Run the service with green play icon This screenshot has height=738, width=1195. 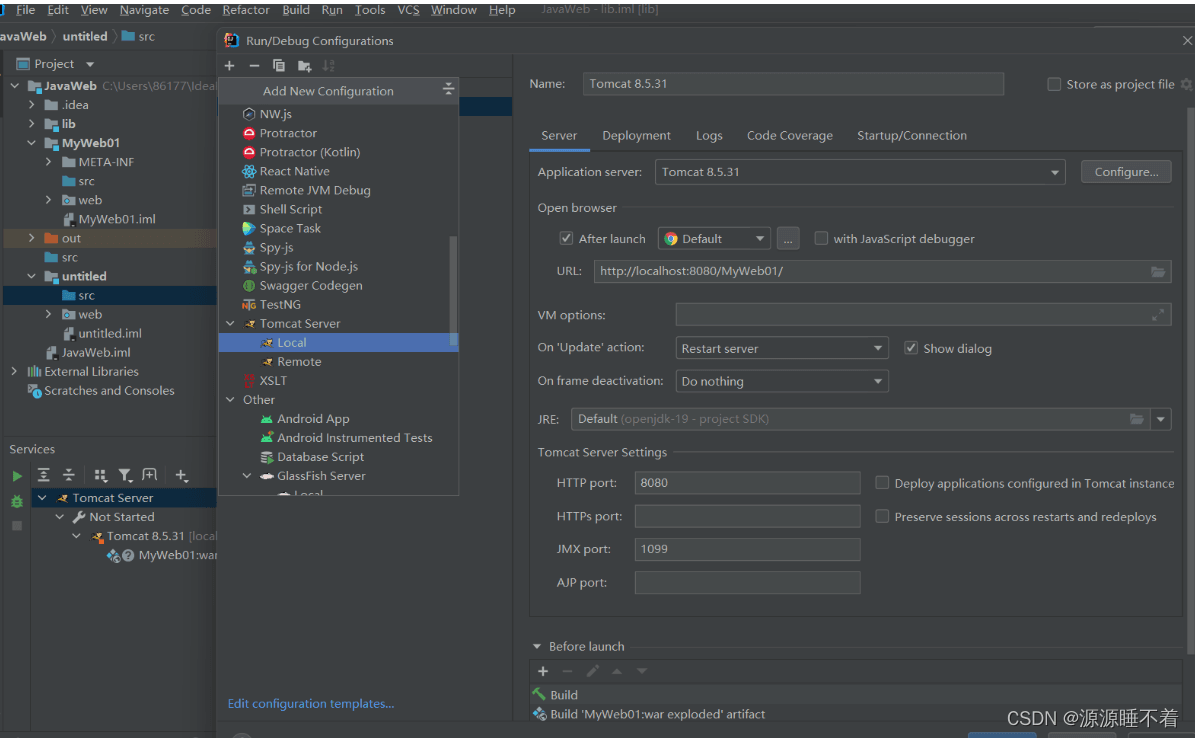17,476
